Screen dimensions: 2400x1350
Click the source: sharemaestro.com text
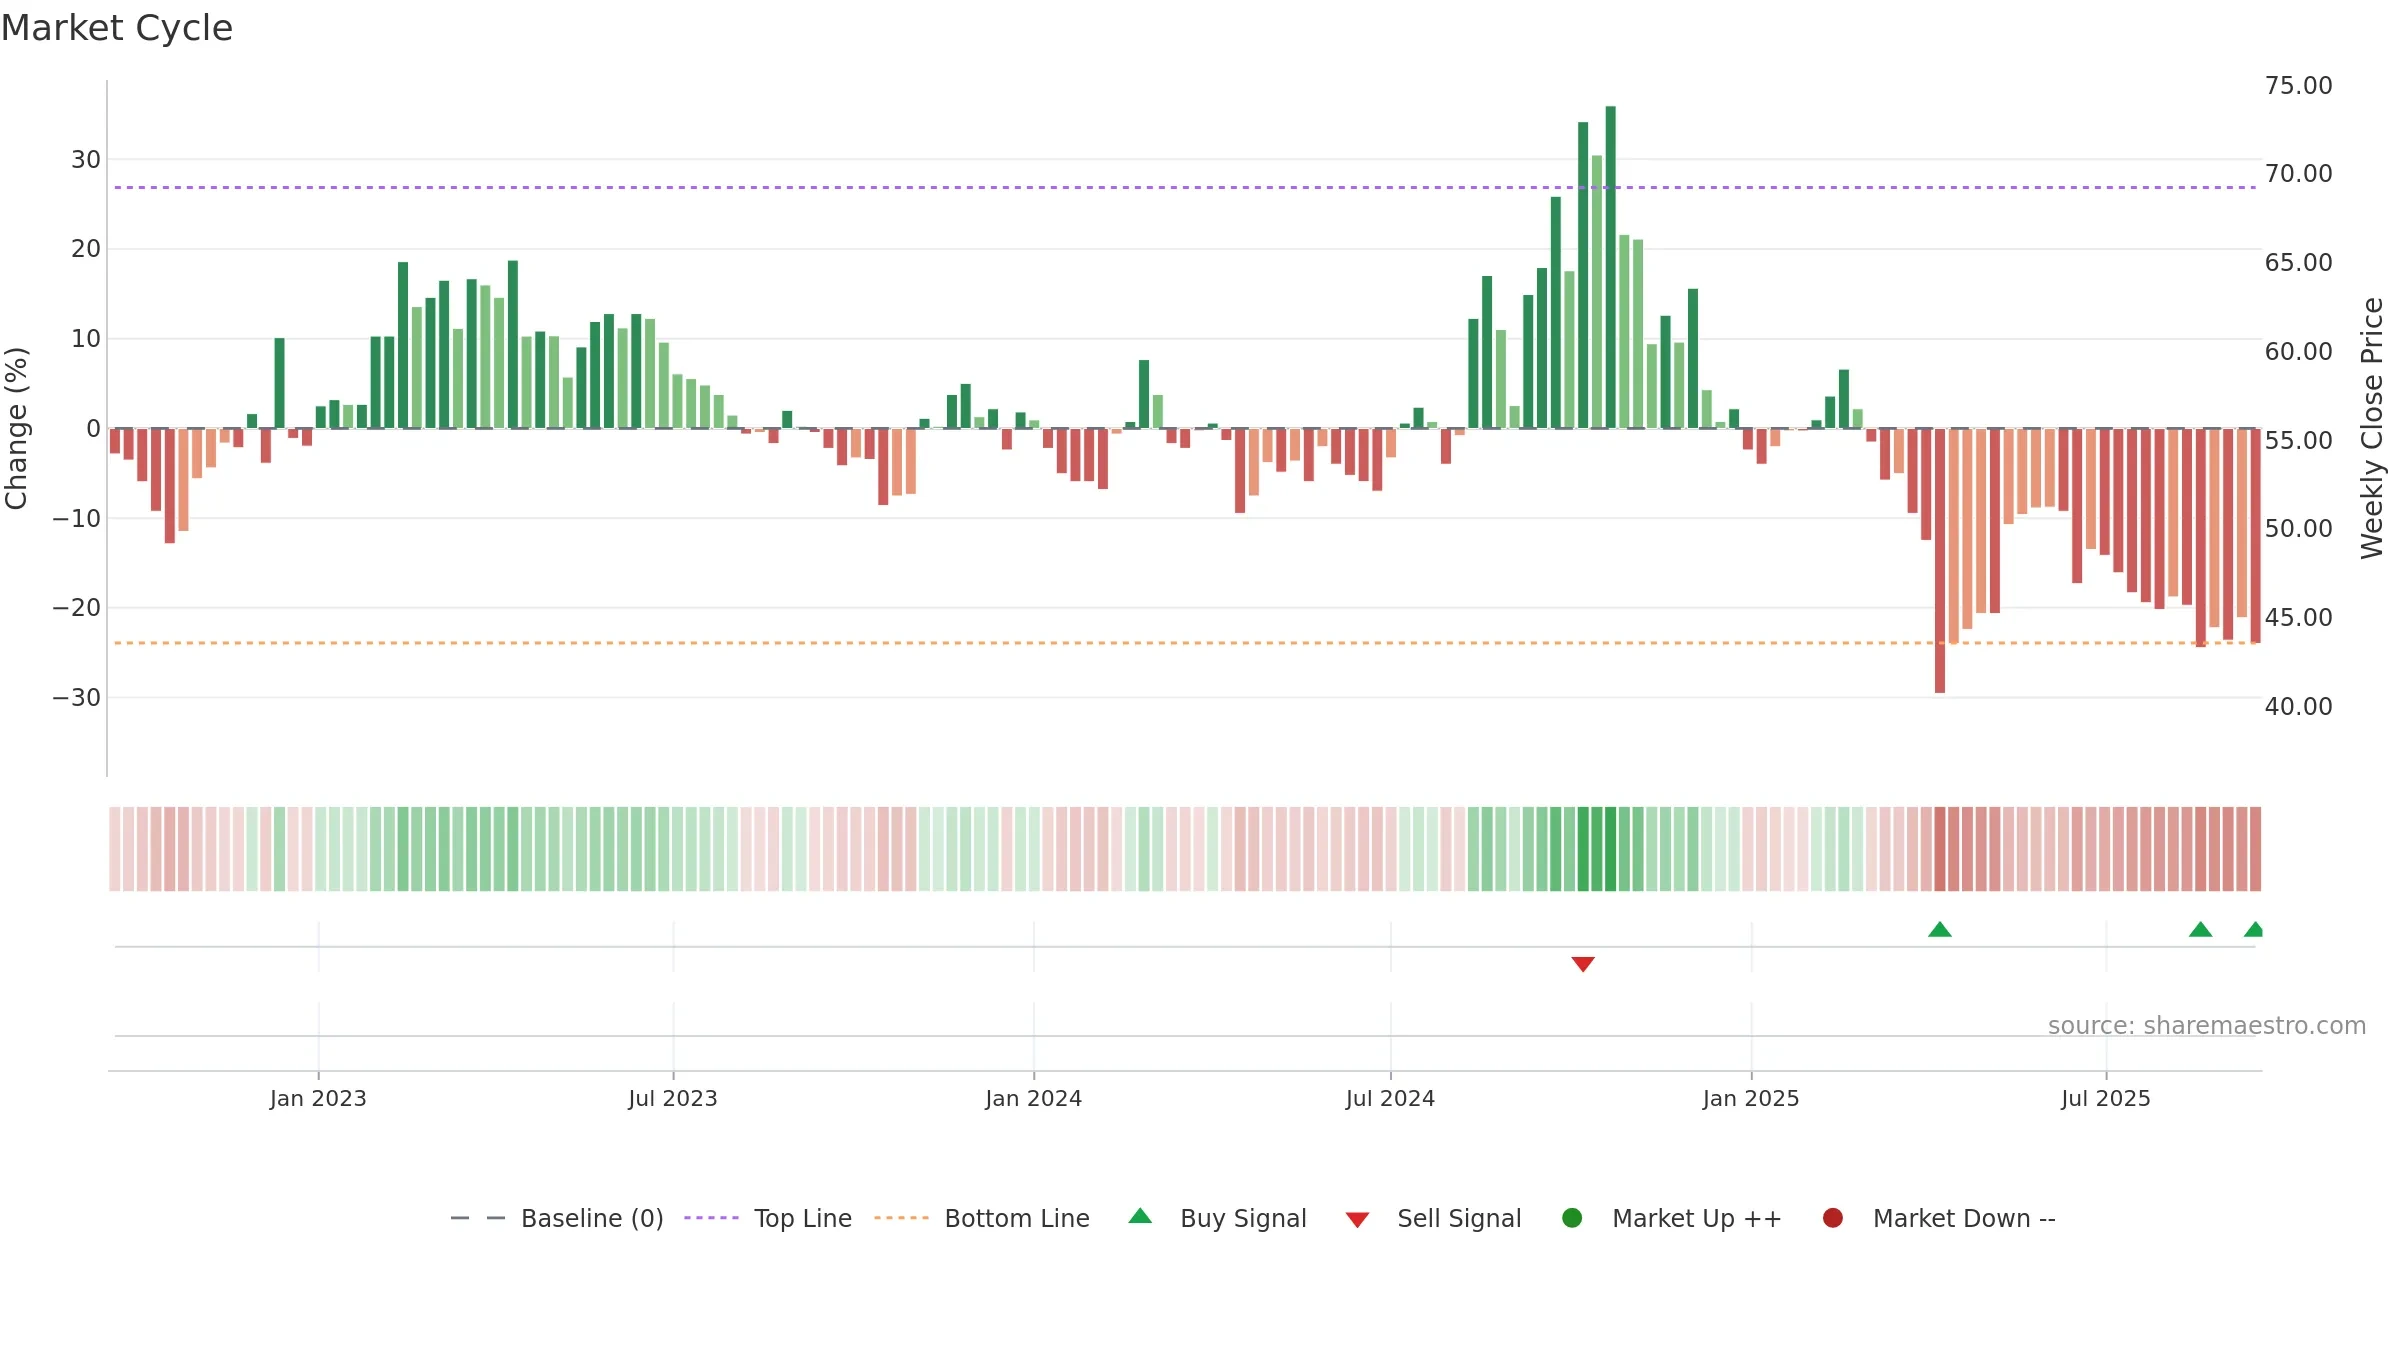click(x=2207, y=1025)
